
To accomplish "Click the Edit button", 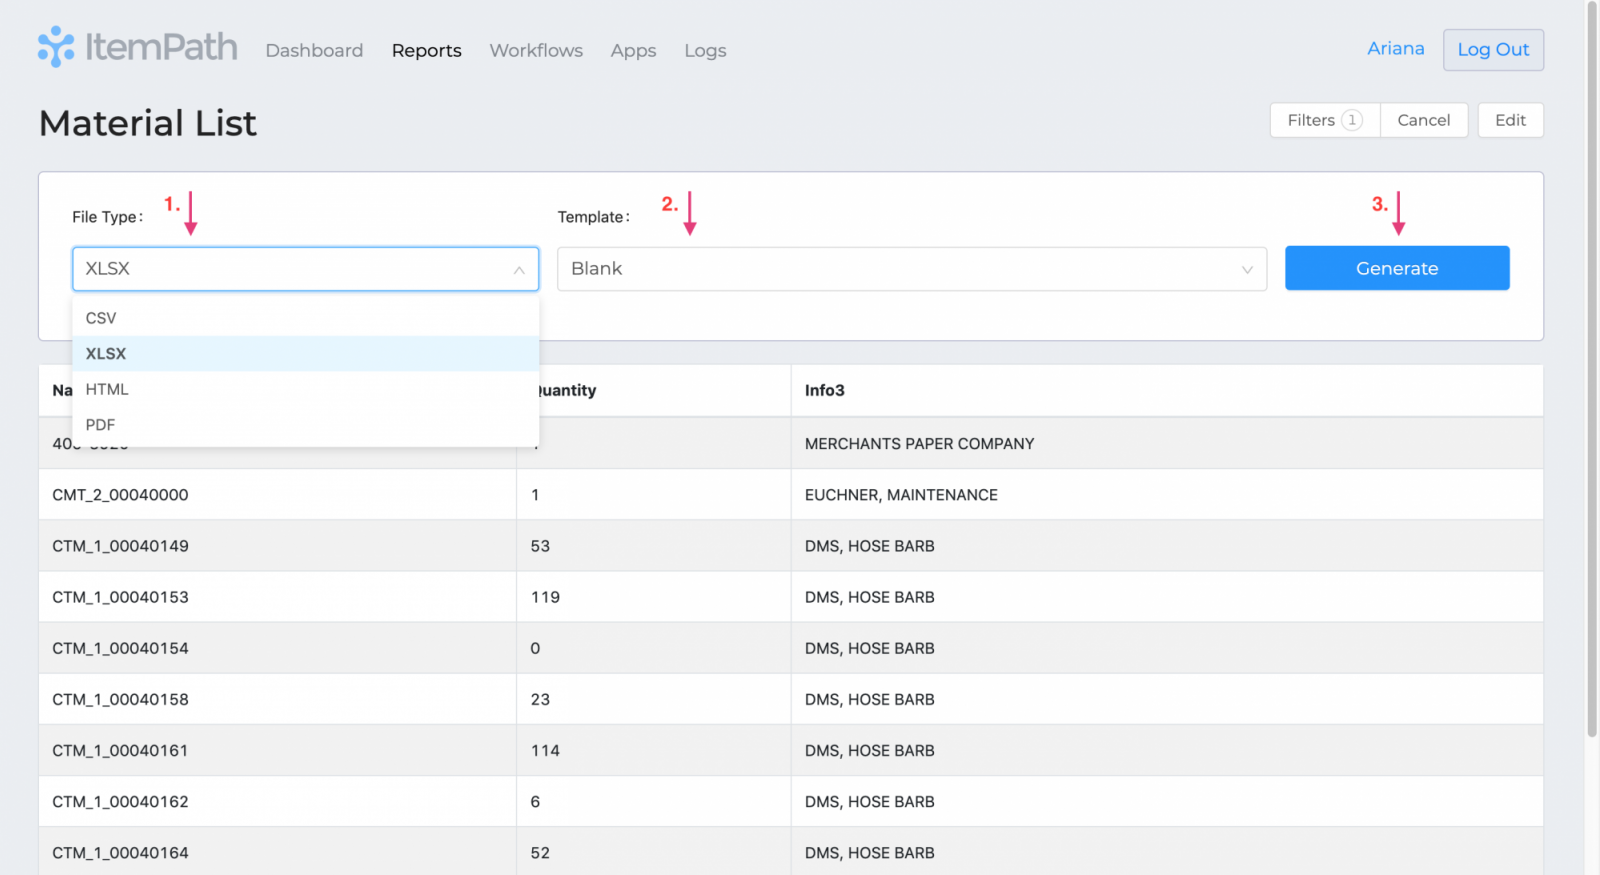I will click(x=1510, y=120).
